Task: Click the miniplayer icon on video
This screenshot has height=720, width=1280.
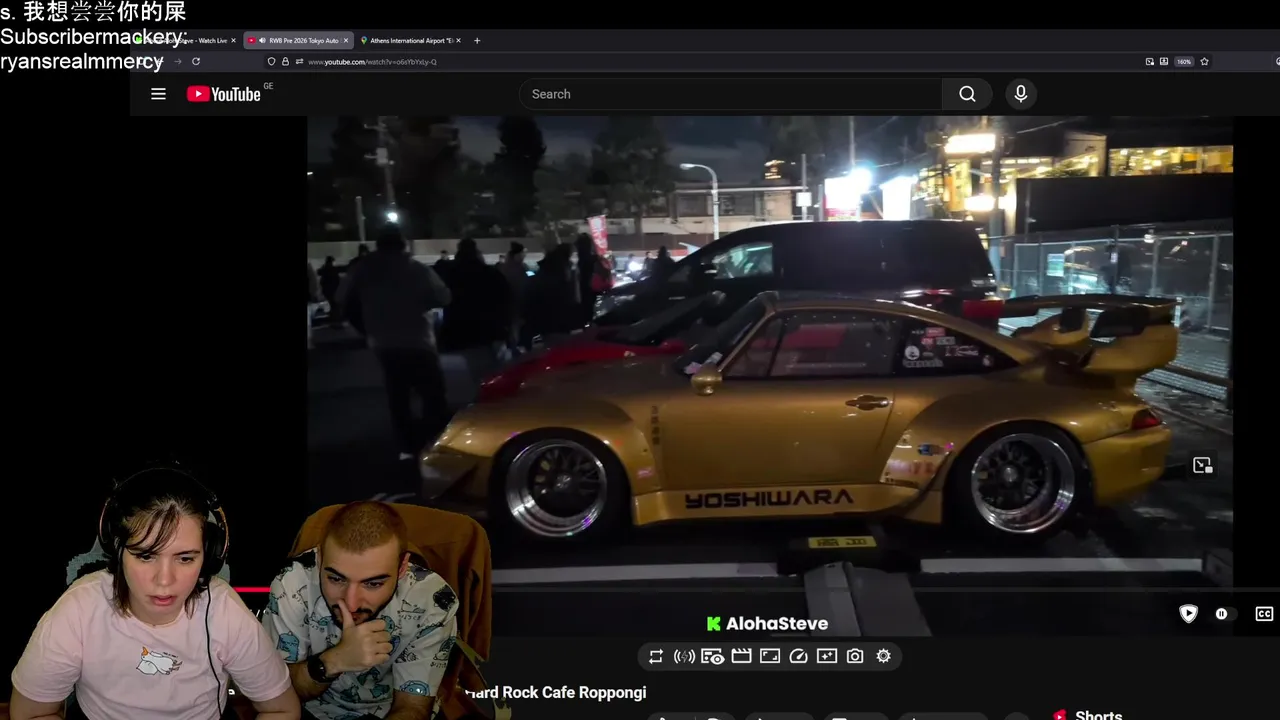Action: tap(1202, 465)
